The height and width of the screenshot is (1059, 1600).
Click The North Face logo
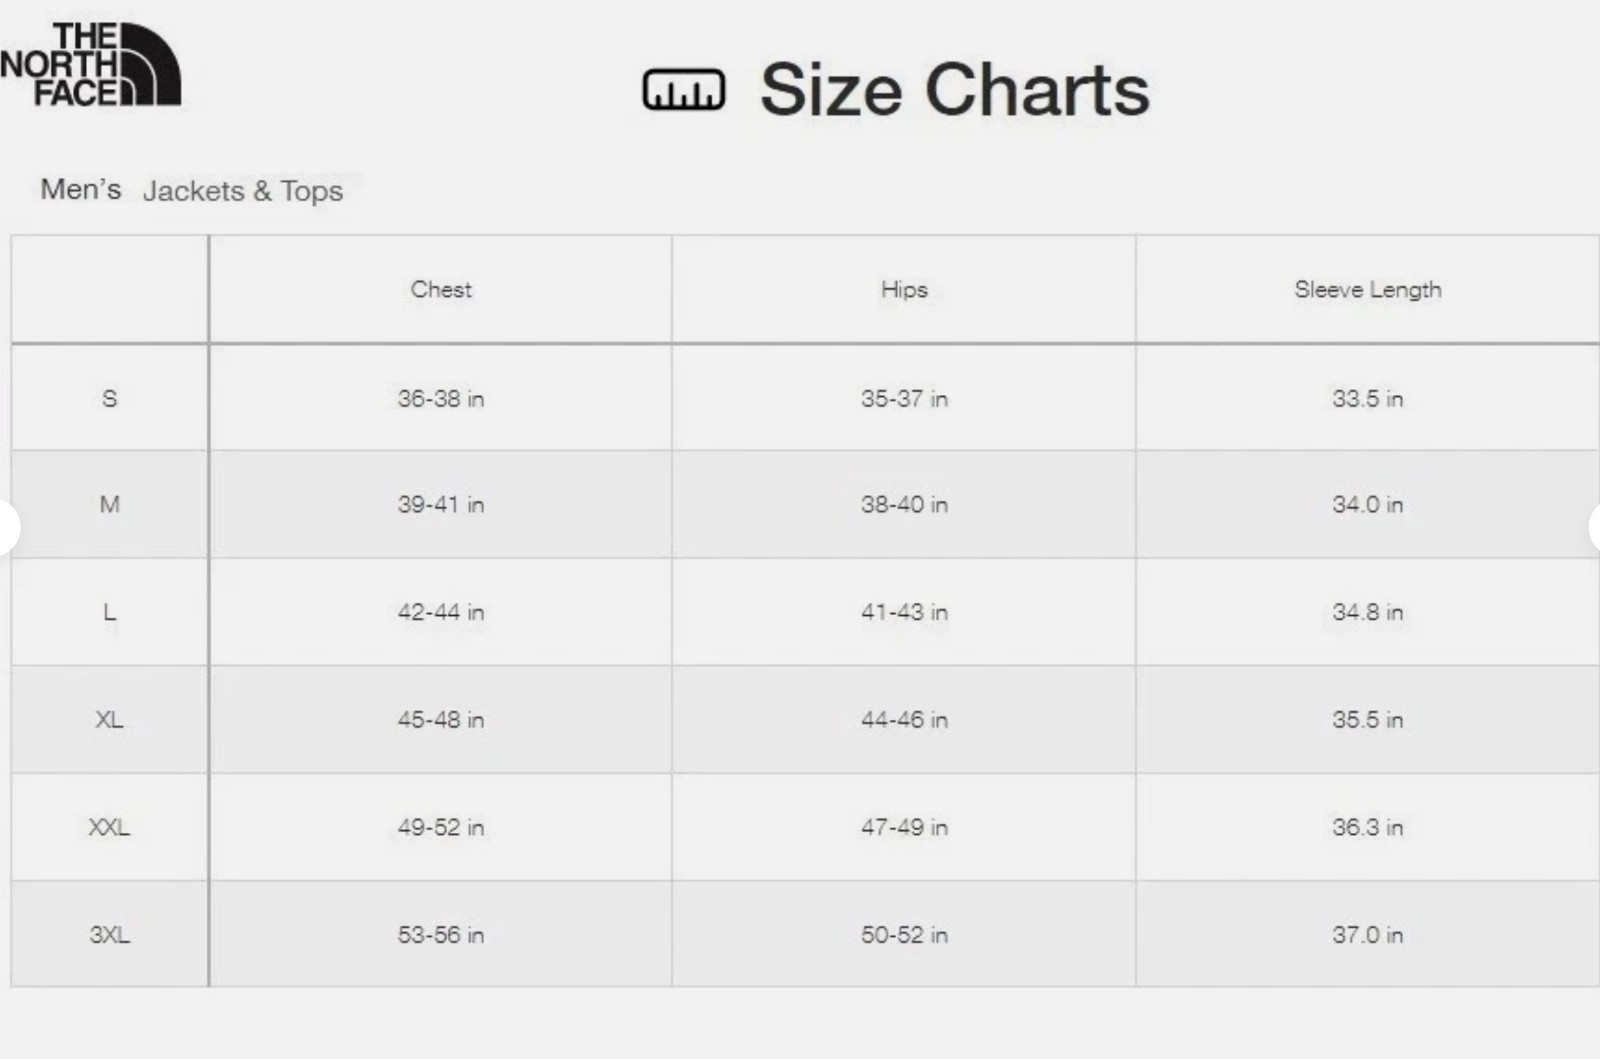[x=91, y=65]
